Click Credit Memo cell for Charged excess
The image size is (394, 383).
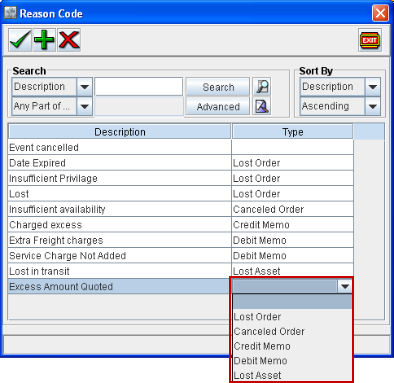coord(293,225)
